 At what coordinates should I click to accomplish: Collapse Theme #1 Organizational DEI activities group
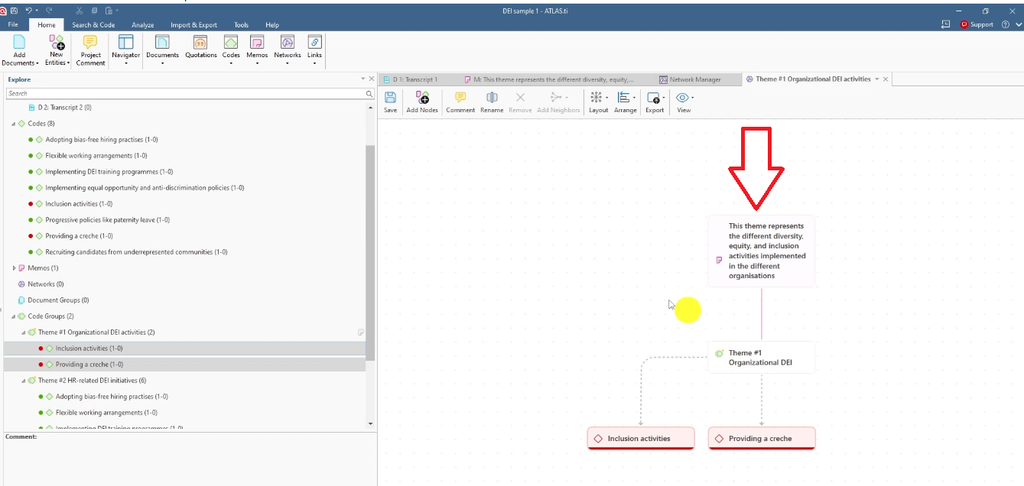coord(24,332)
